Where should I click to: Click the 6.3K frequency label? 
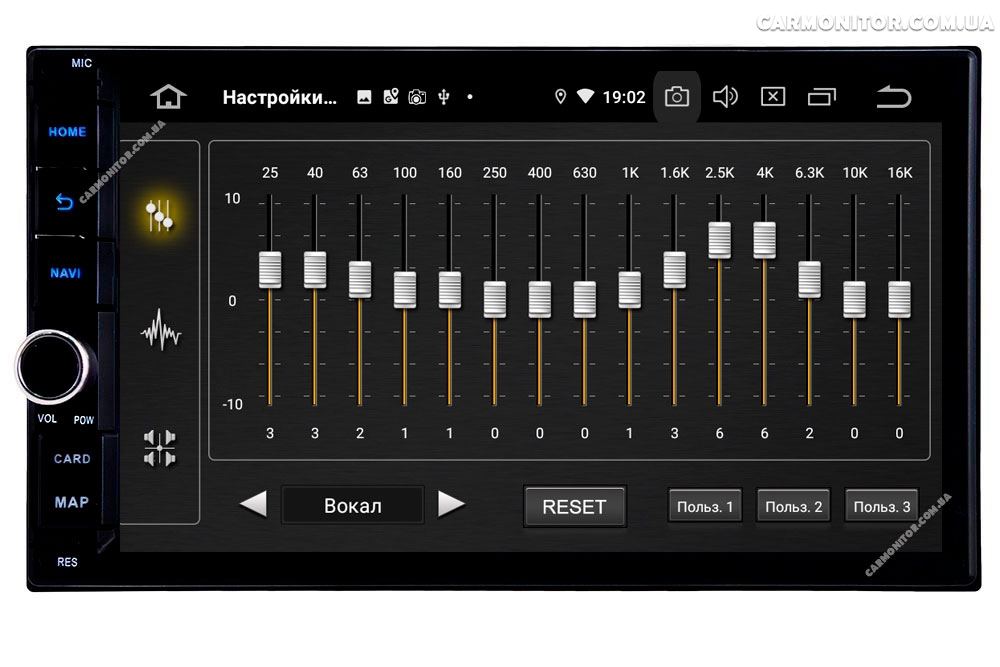[x=809, y=173]
